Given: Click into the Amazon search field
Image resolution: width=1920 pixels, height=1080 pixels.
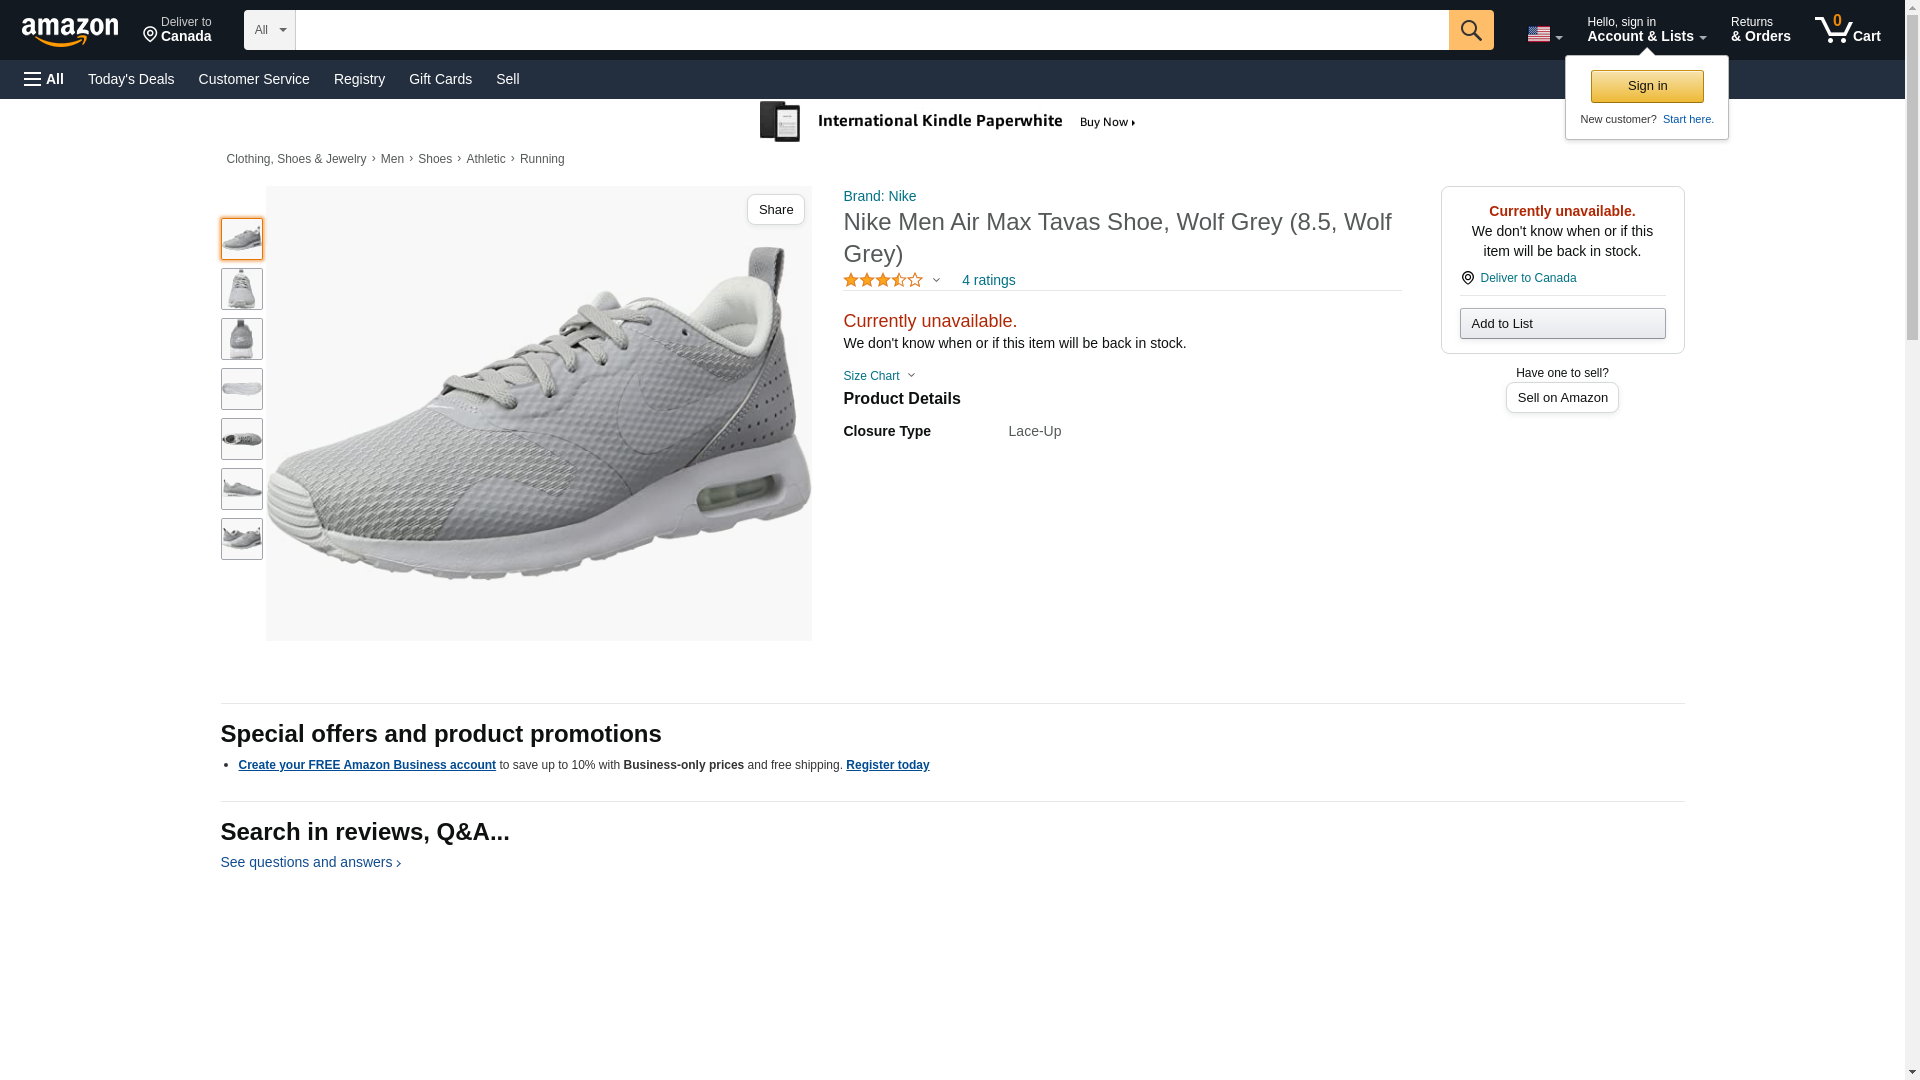Looking at the screenshot, I should [871, 30].
